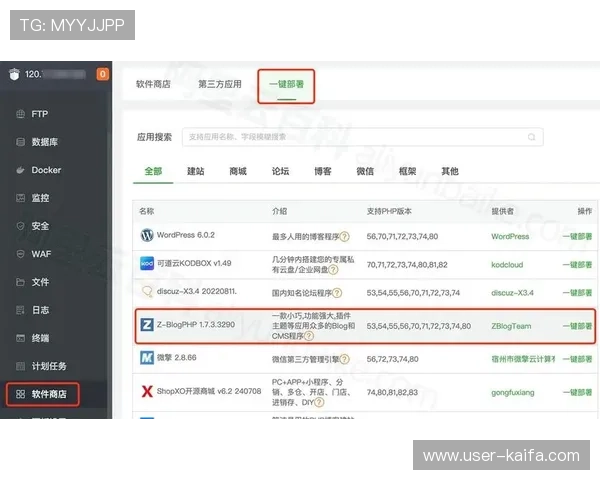This screenshot has height=480, width=600.
Task: Select the 全部 category filter
Action: [x=153, y=171]
